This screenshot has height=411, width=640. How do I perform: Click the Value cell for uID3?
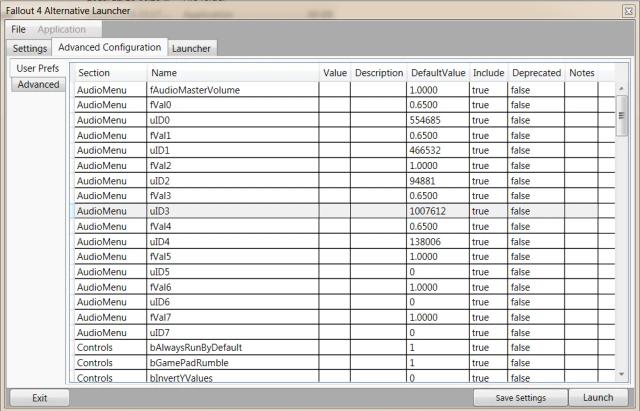click(335, 211)
